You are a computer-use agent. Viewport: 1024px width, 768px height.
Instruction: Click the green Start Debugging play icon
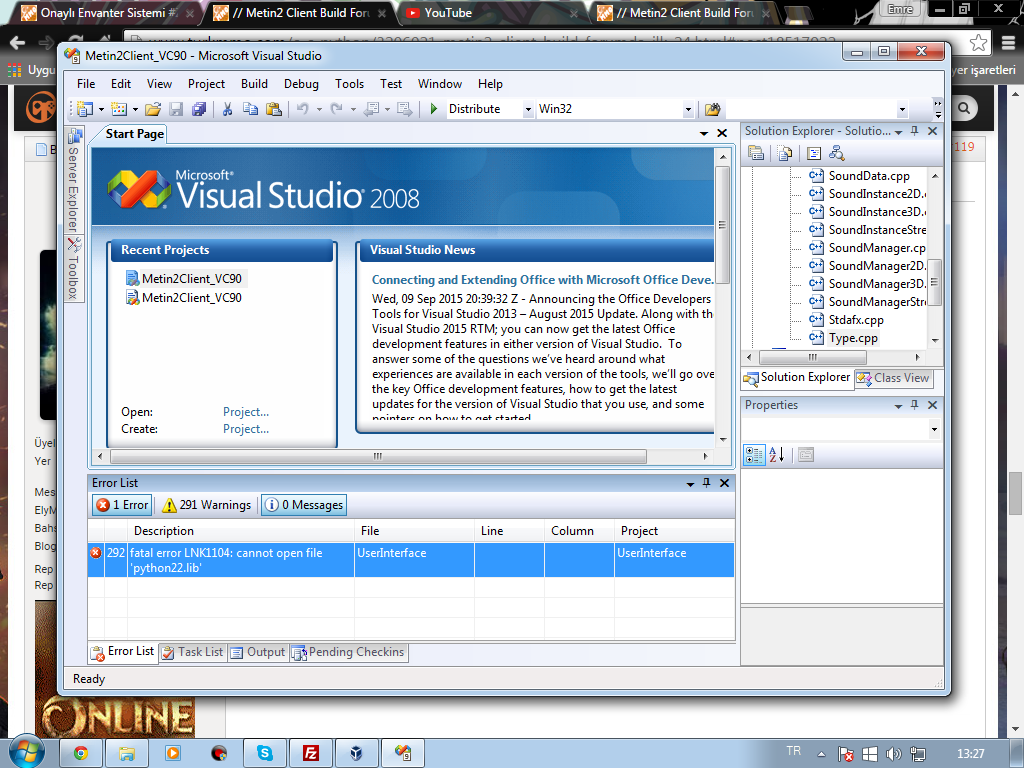point(434,109)
